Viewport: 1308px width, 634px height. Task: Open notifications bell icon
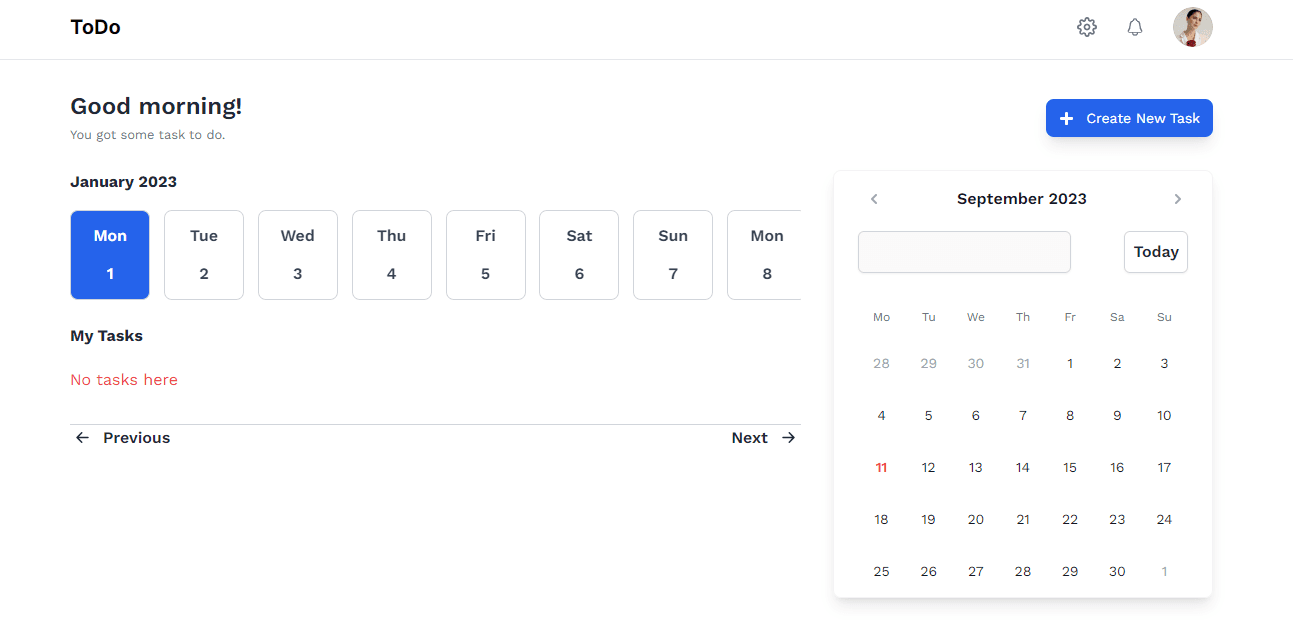[1134, 27]
